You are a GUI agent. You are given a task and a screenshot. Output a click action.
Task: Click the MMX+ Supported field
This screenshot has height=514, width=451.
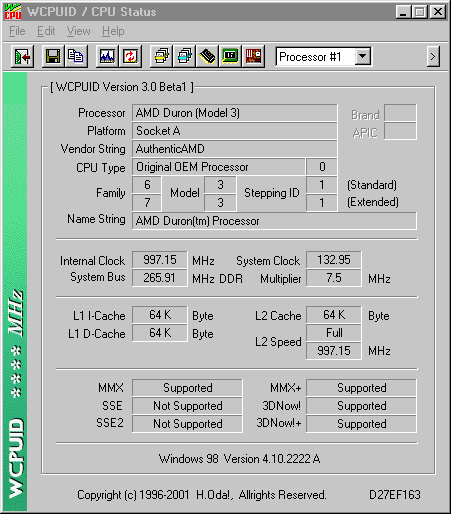(x=361, y=388)
